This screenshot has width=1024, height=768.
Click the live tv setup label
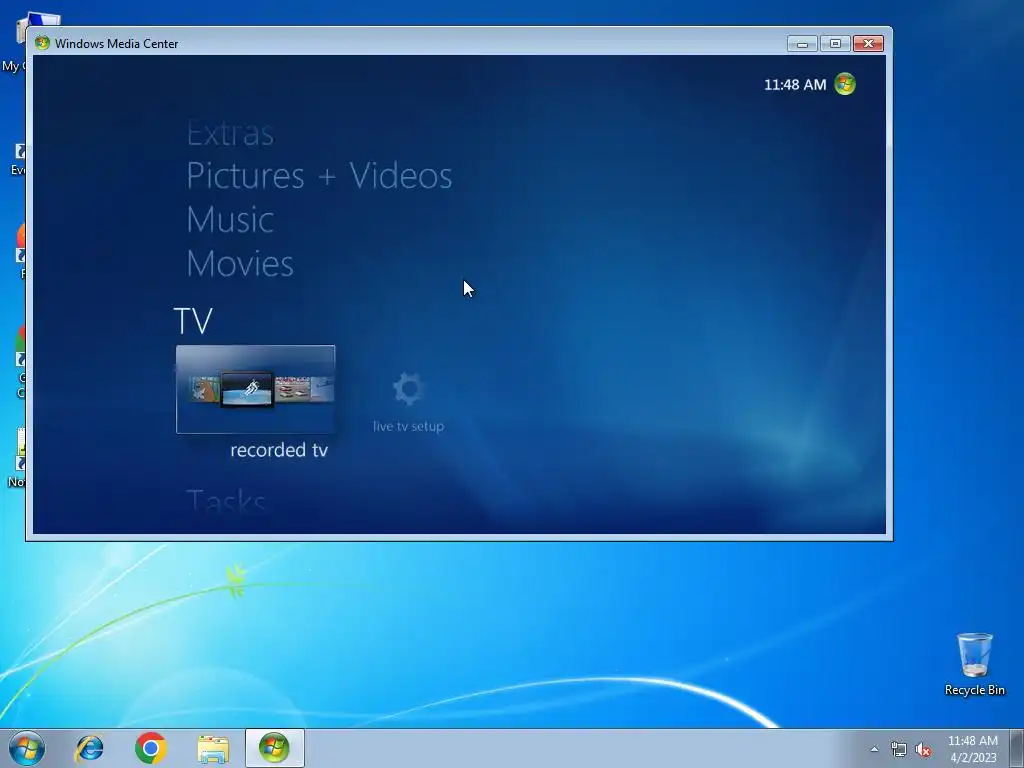click(x=409, y=426)
